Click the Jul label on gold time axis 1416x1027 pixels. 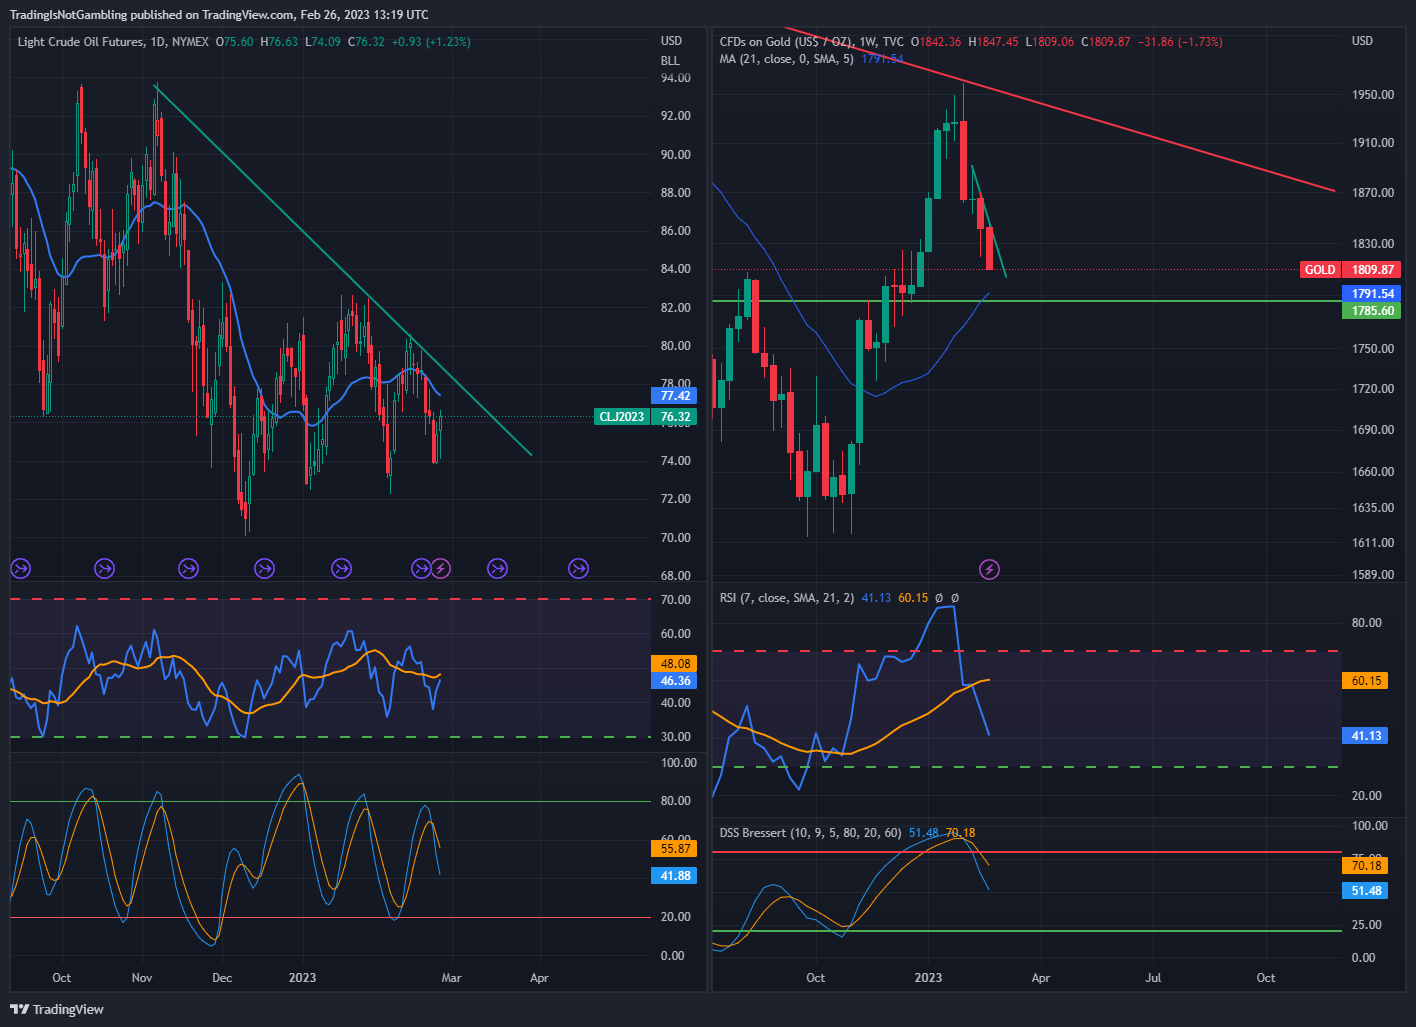coord(1153,978)
